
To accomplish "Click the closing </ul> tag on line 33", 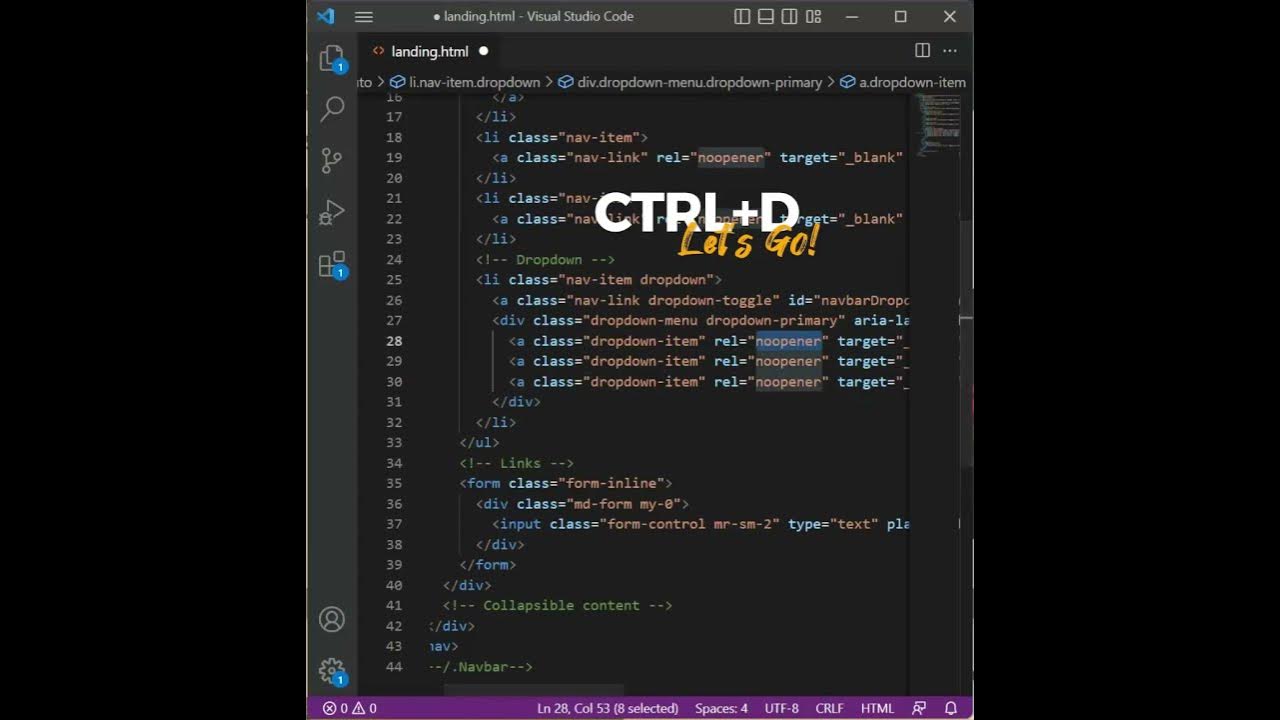I will click(x=479, y=442).
